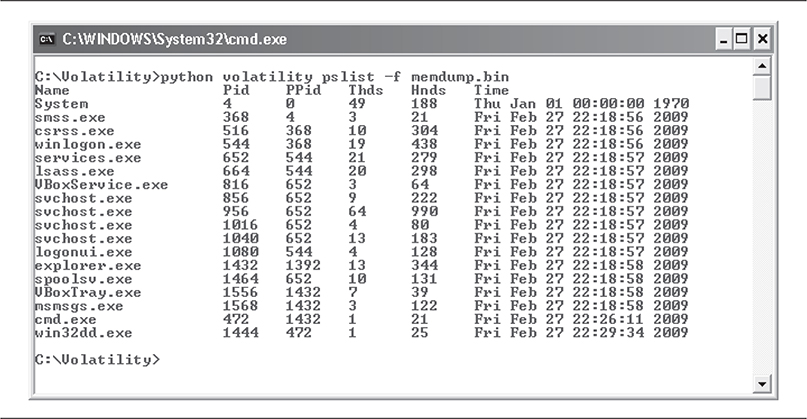The width and height of the screenshot is (807, 419).
Task: Click the msmsgs.exe process name
Action: click(79, 306)
